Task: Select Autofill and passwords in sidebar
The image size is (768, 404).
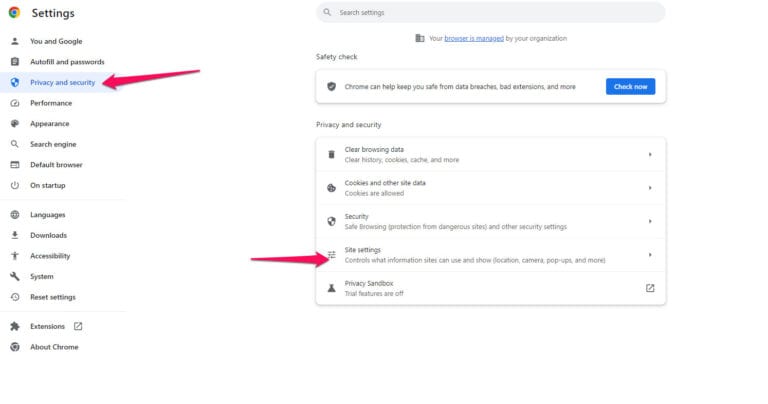Action: 67,62
